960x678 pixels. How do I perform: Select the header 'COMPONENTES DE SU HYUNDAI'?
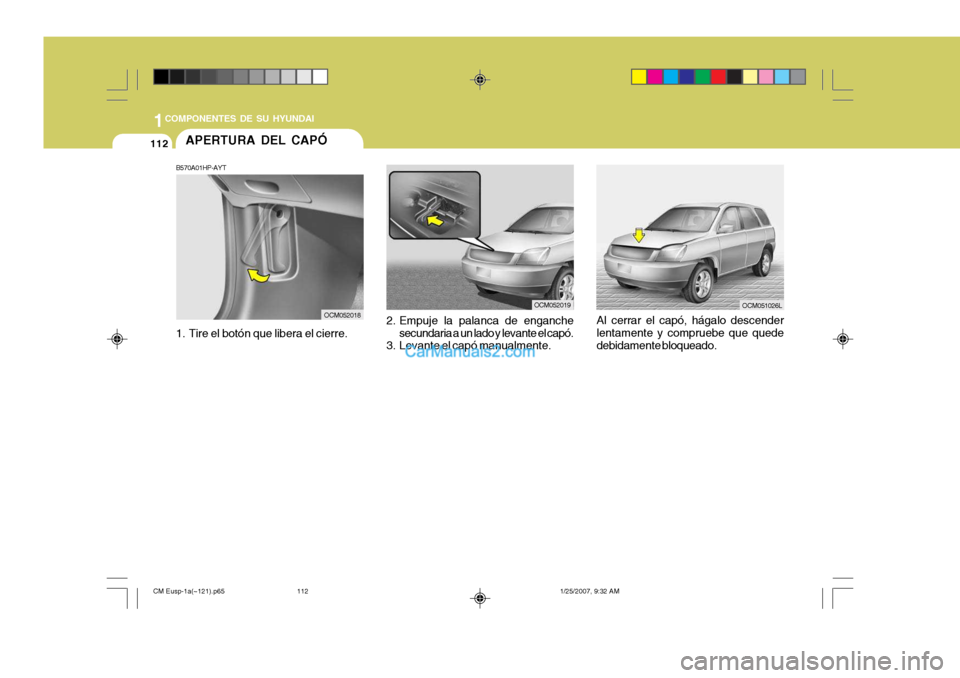(x=239, y=118)
